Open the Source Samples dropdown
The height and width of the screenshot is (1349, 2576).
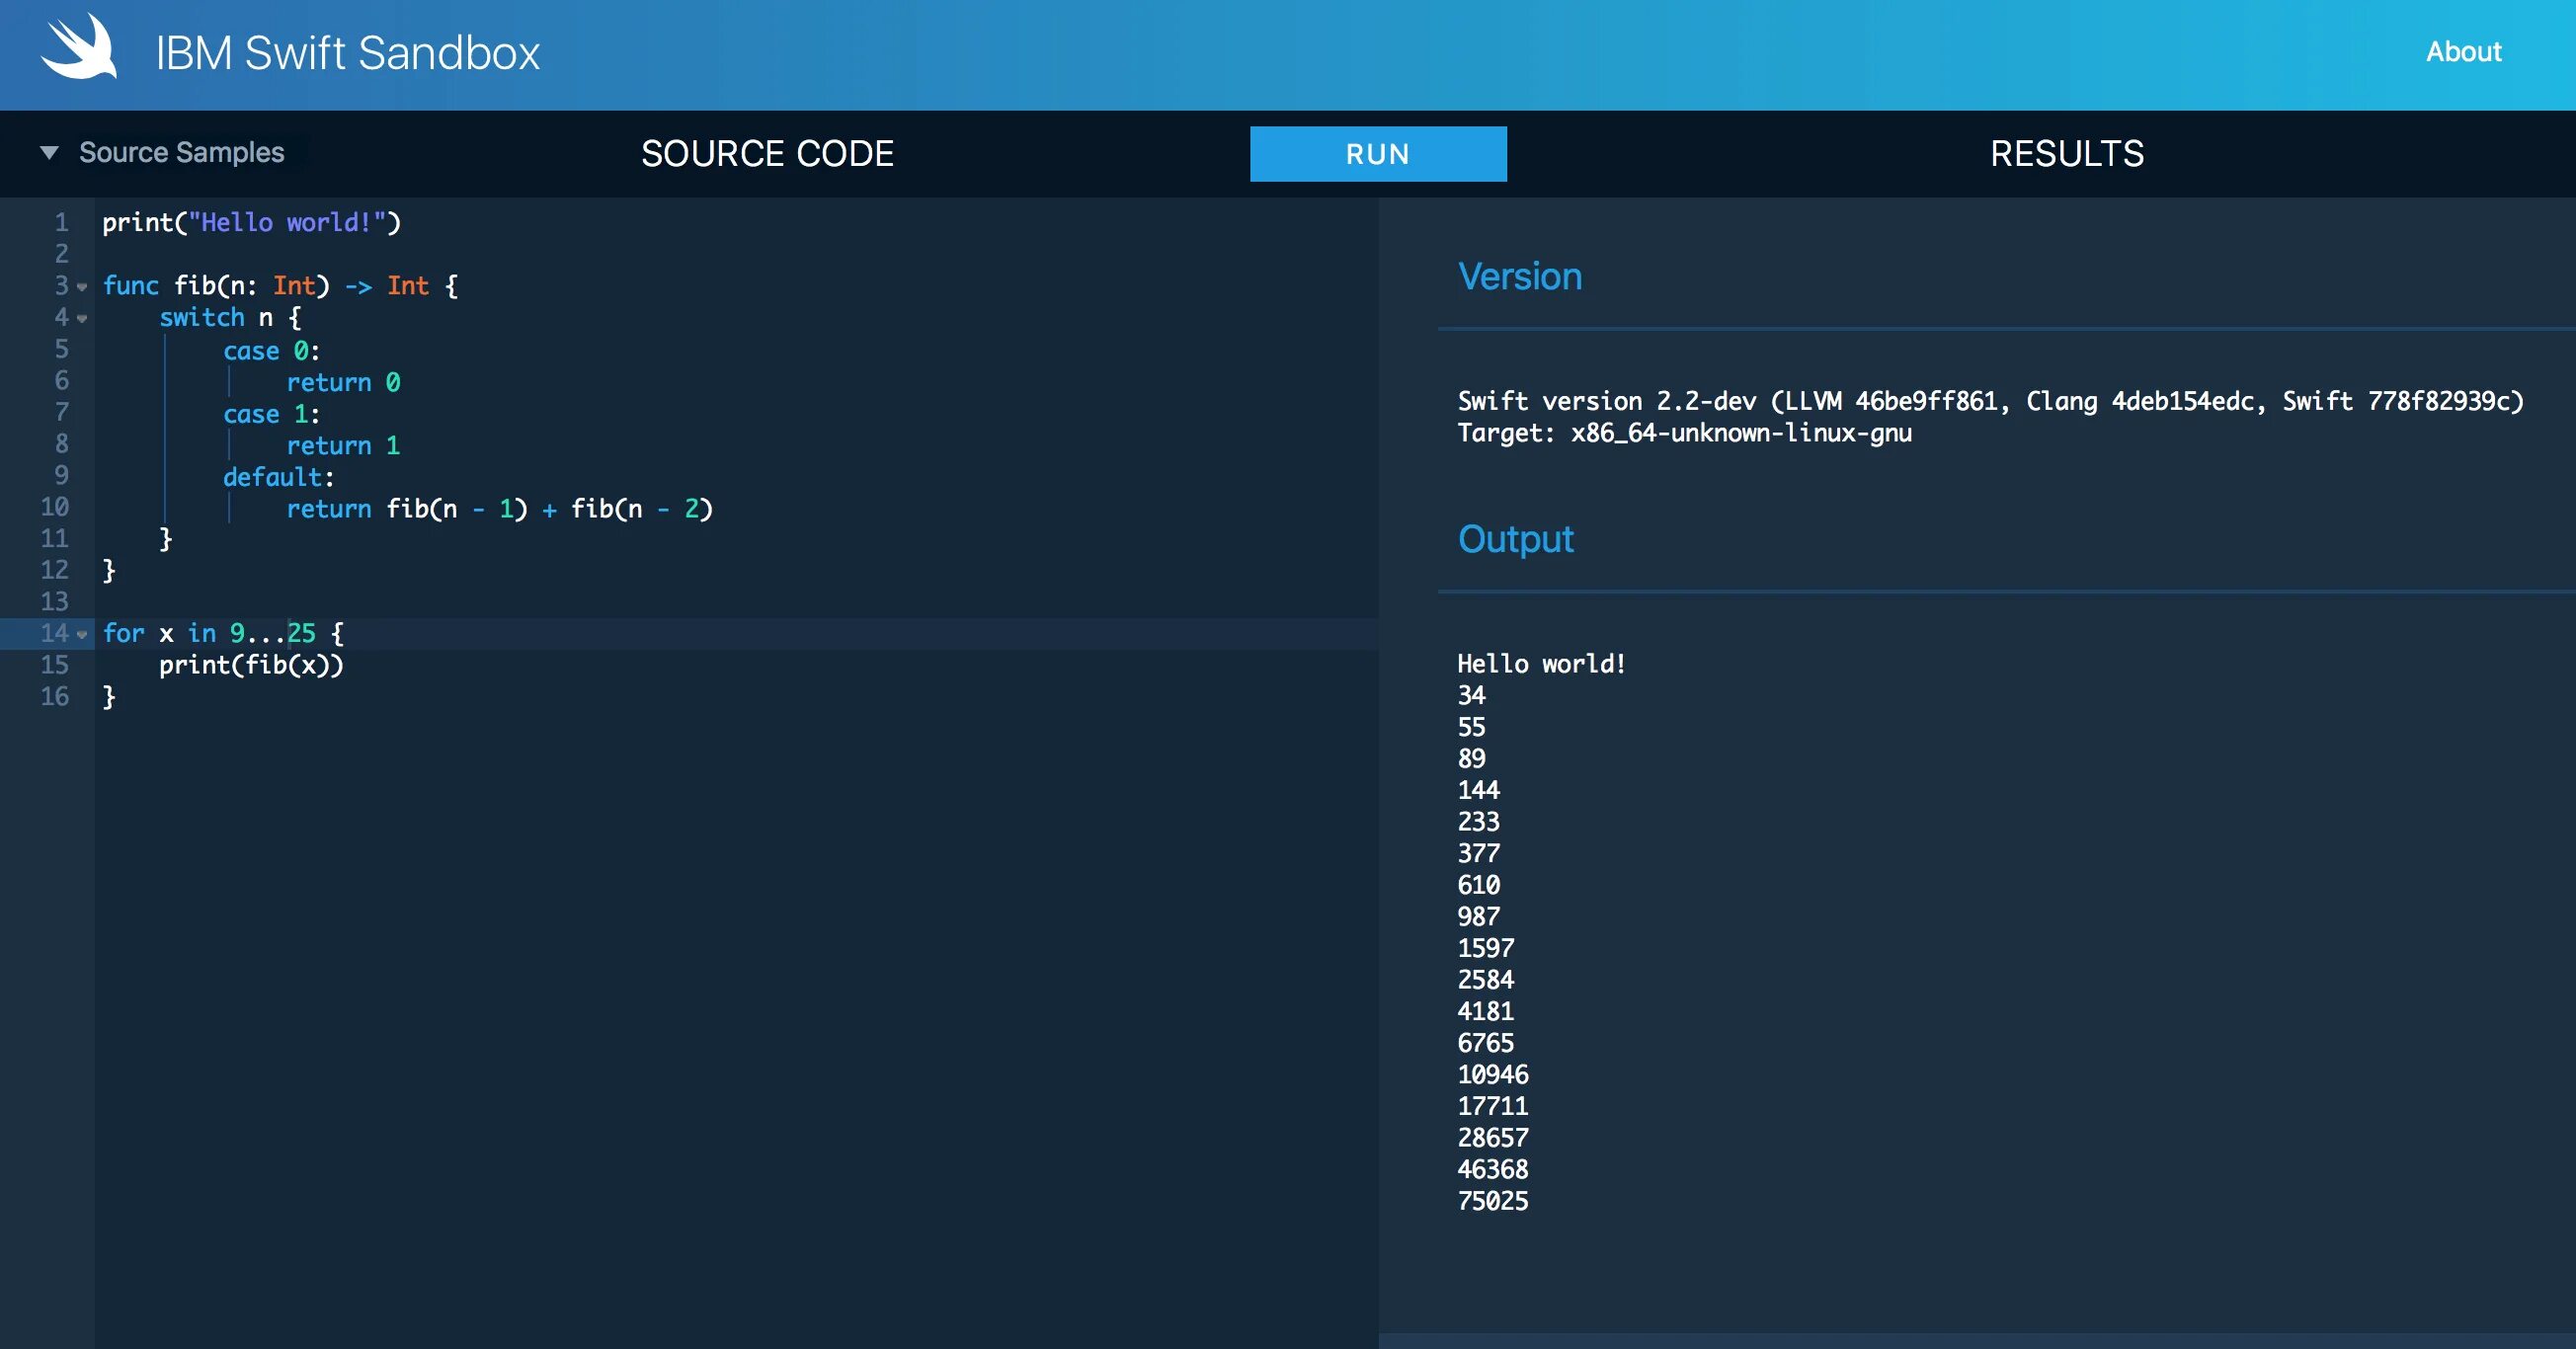click(x=166, y=152)
